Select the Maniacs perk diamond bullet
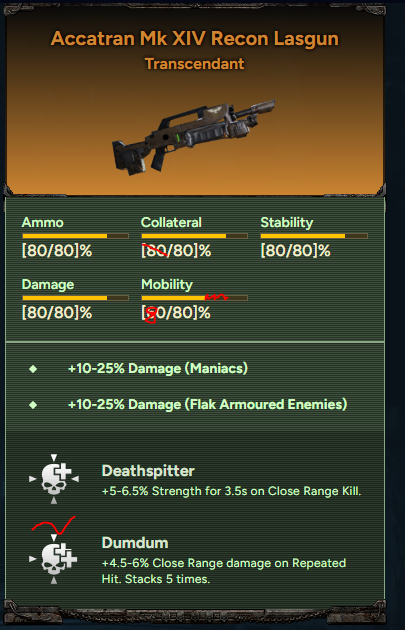This screenshot has width=405, height=630. point(33,368)
